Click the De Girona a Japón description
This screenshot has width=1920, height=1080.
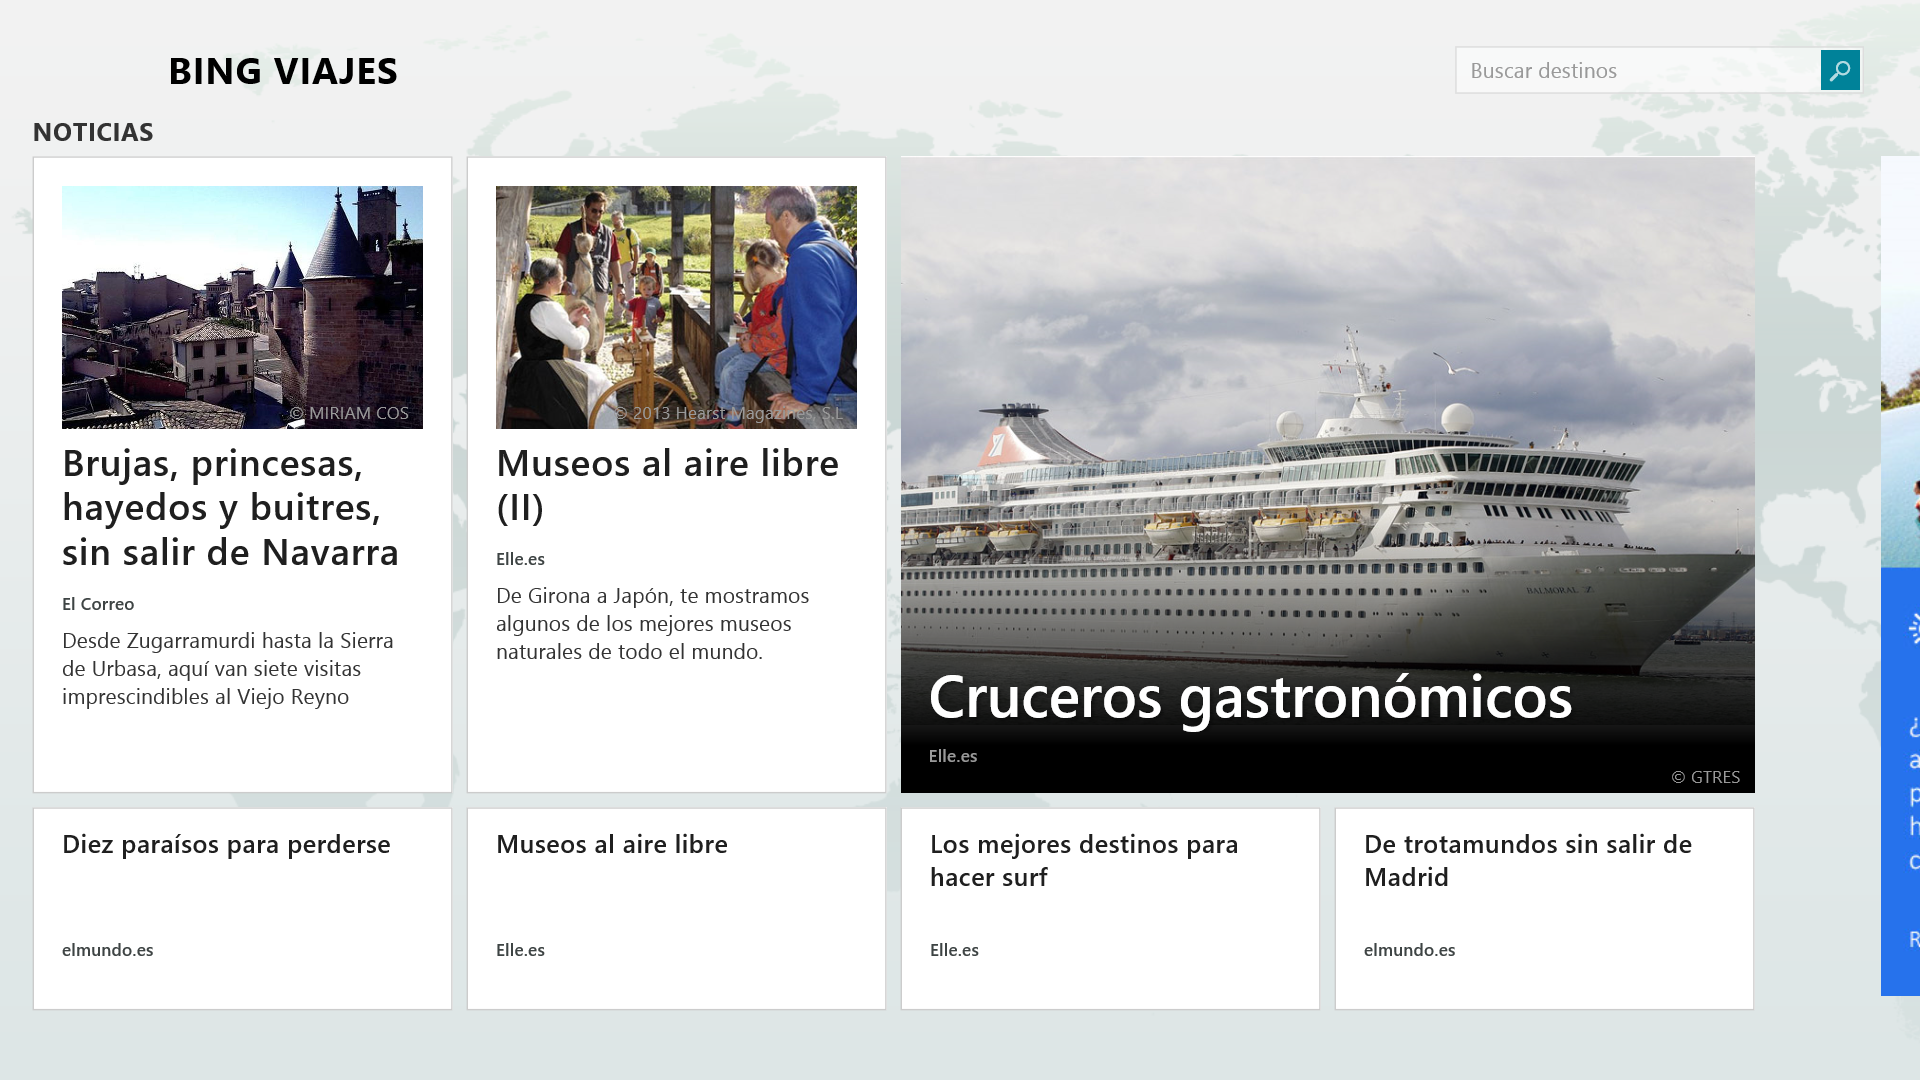(652, 623)
